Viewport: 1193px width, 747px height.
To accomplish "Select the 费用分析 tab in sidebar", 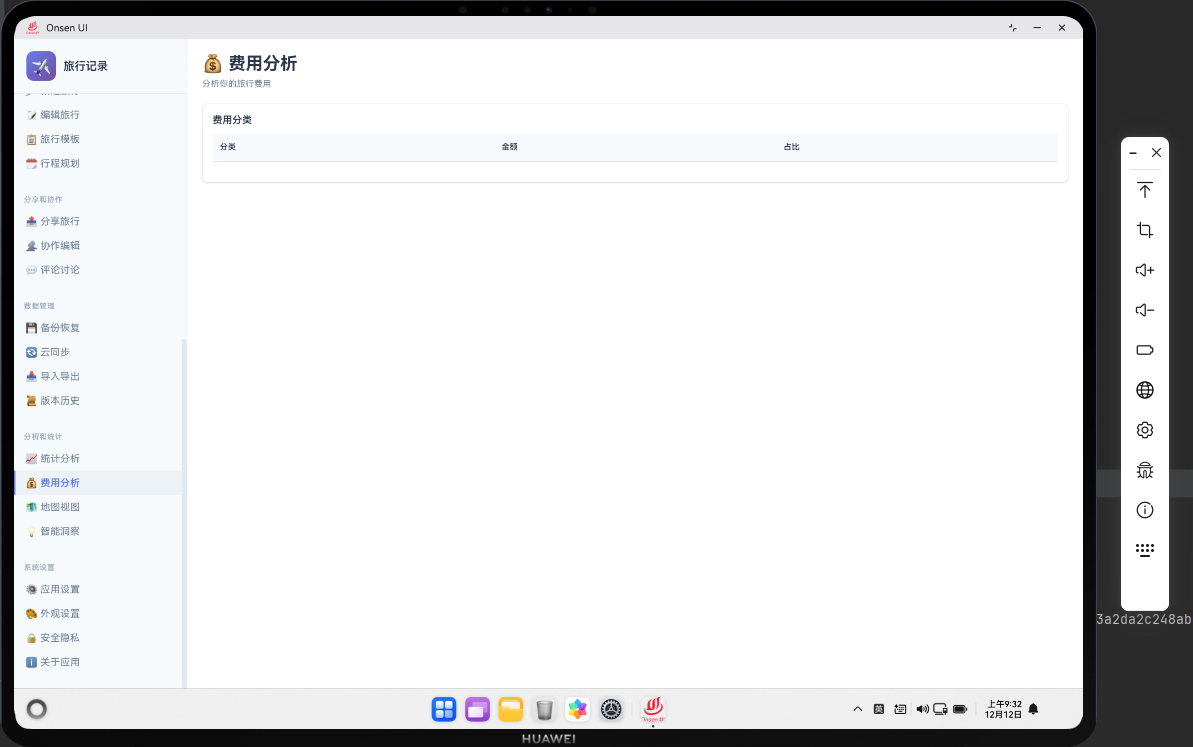I will pos(59,482).
